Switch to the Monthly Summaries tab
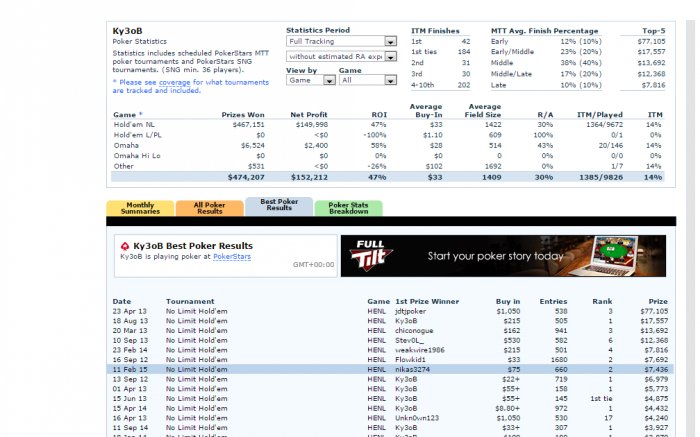 [x=140, y=208]
